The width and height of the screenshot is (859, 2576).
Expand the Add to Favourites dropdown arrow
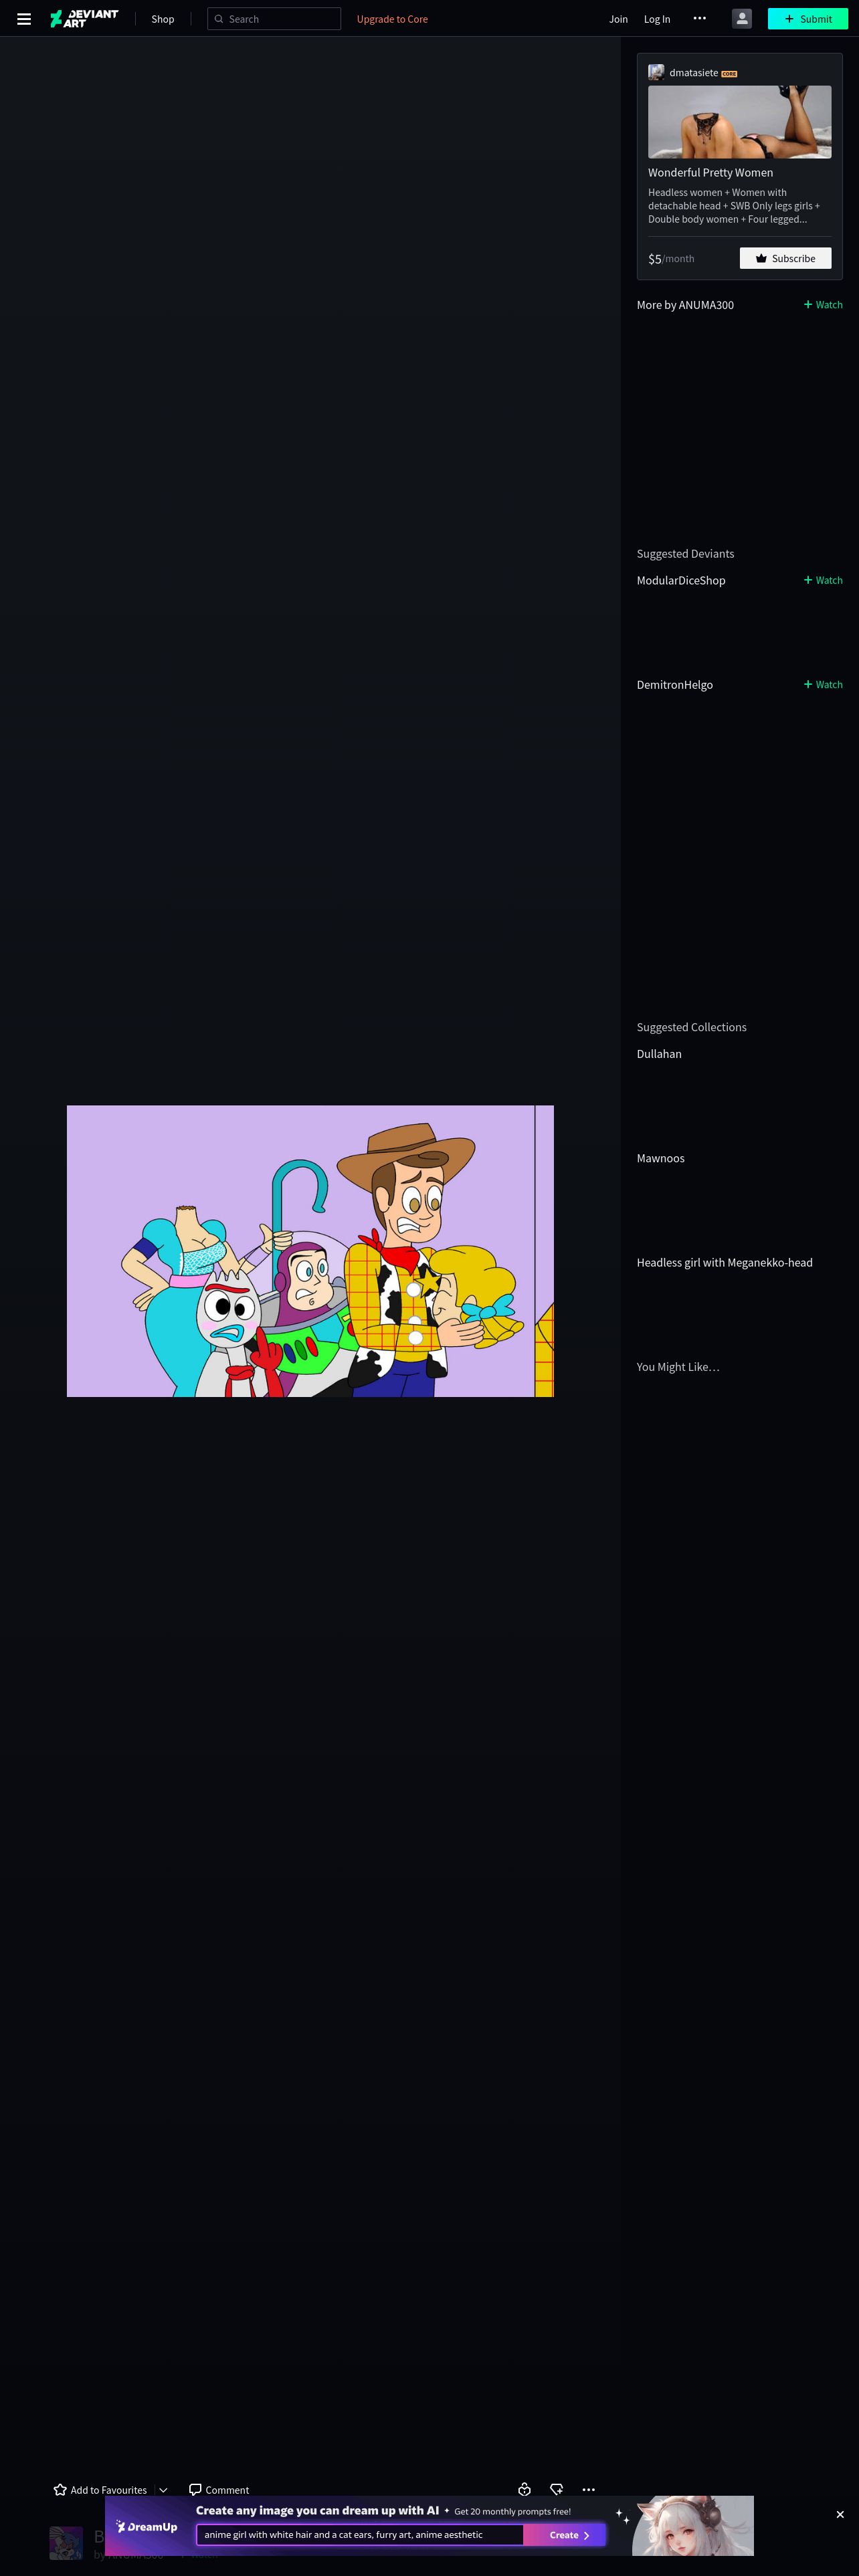(163, 2490)
